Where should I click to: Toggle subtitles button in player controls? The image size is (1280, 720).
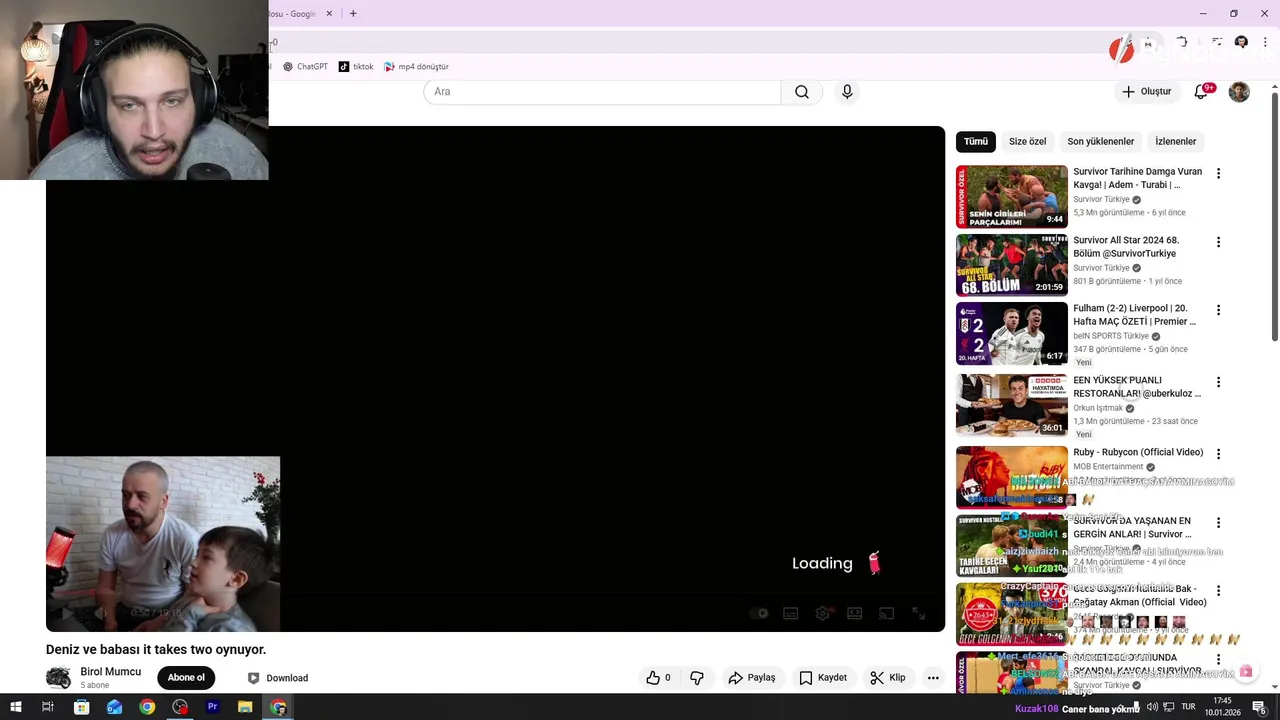point(790,613)
